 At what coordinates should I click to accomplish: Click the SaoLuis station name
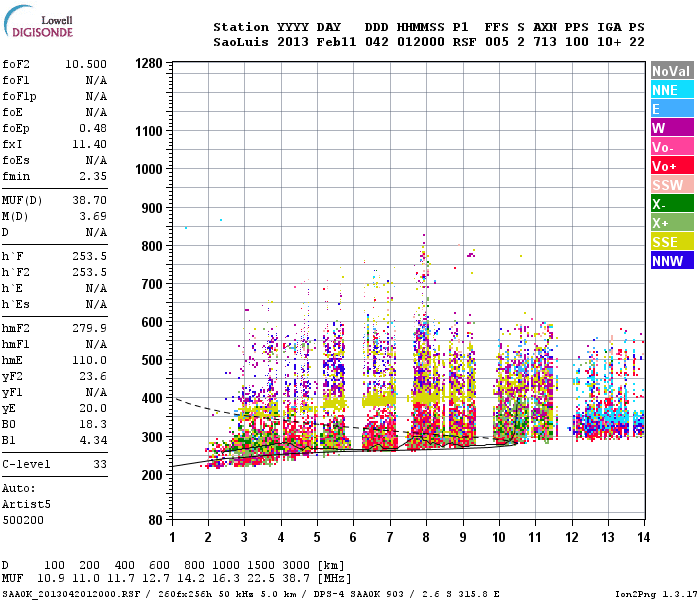coord(241,42)
